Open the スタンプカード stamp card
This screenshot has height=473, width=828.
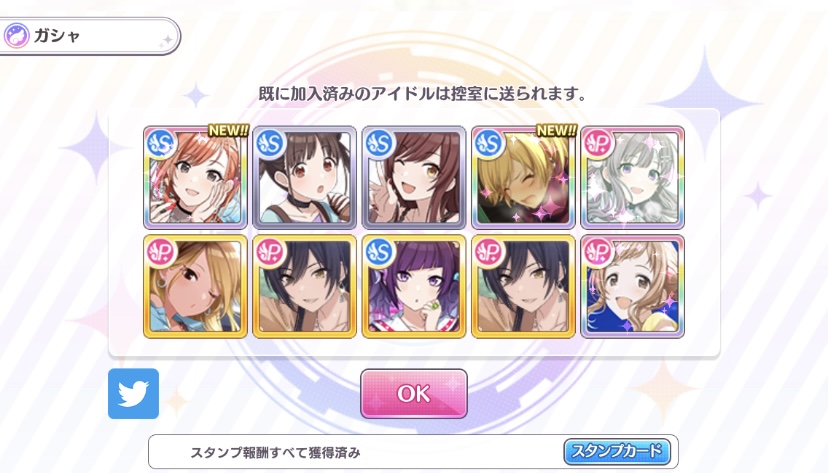click(617, 452)
